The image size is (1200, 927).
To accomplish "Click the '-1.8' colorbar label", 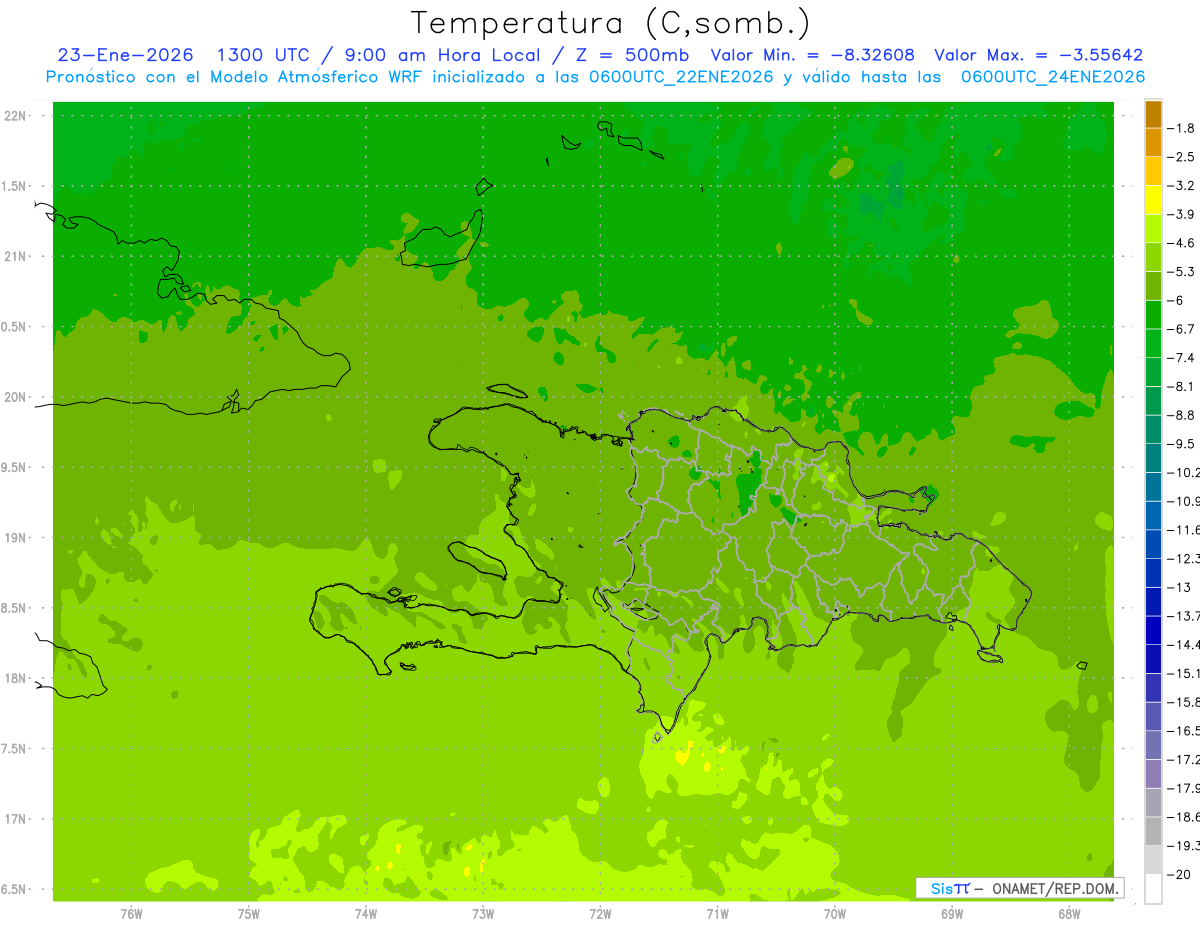I will pos(1181,128).
